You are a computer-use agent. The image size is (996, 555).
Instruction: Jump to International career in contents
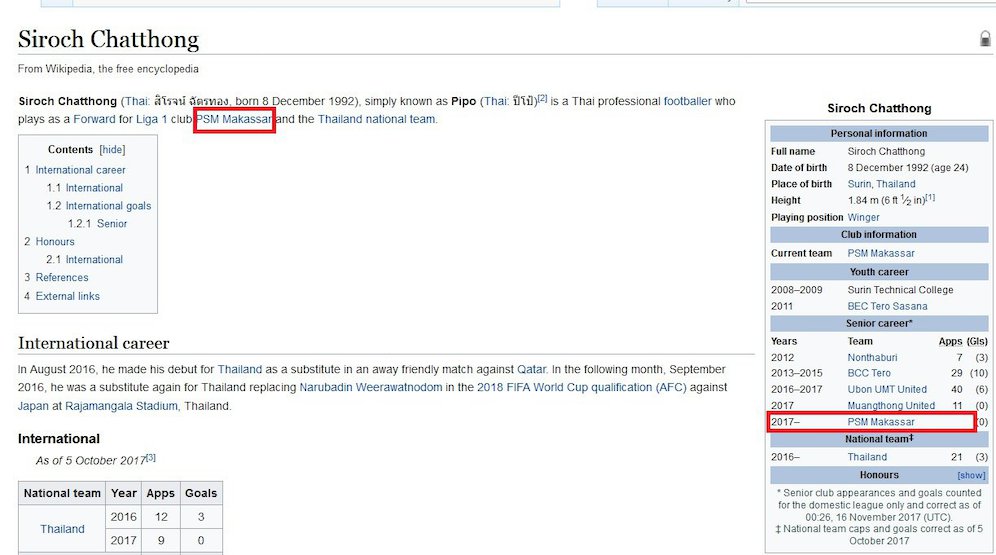click(x=80, y=170)
